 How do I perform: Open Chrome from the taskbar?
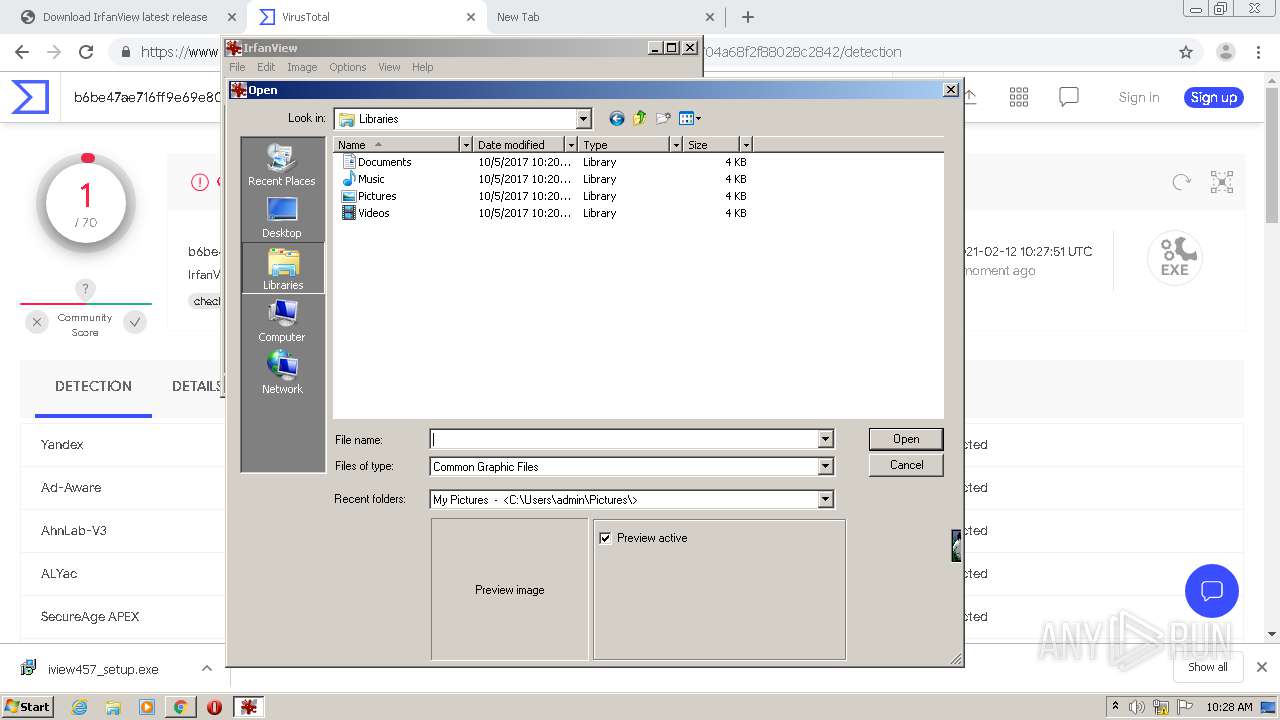[x=180, y=707]
